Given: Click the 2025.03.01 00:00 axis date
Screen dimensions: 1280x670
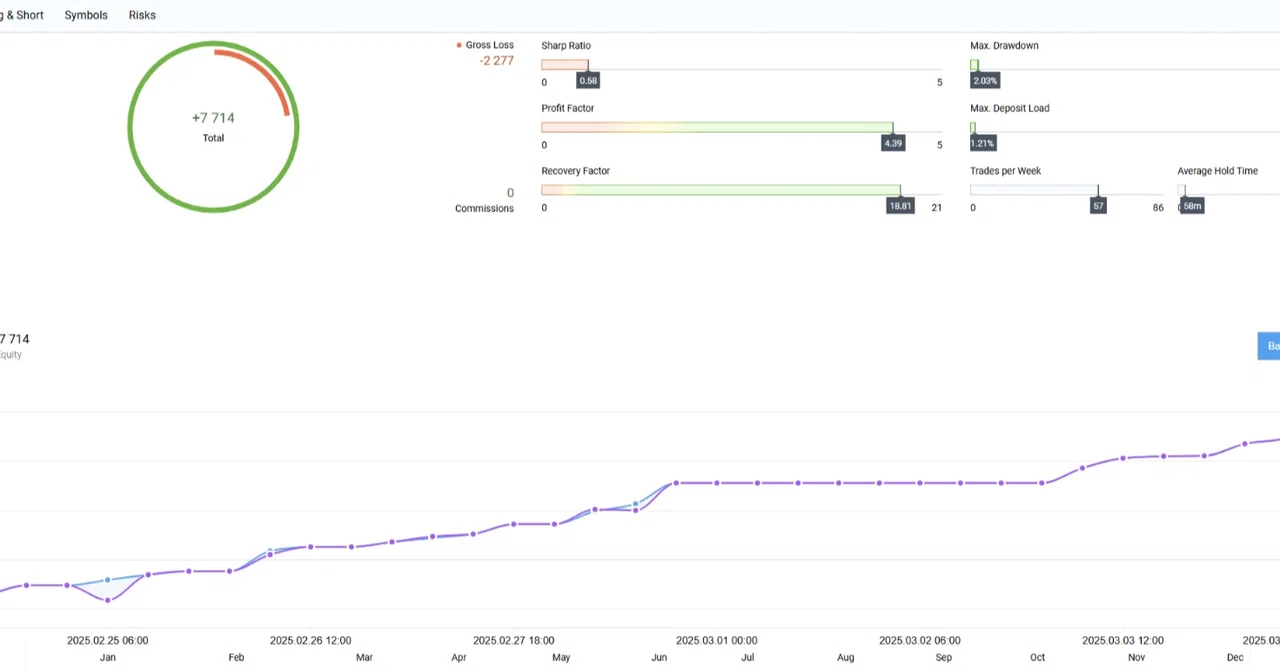Looking at the screenshot, I should tap(716, 640).
